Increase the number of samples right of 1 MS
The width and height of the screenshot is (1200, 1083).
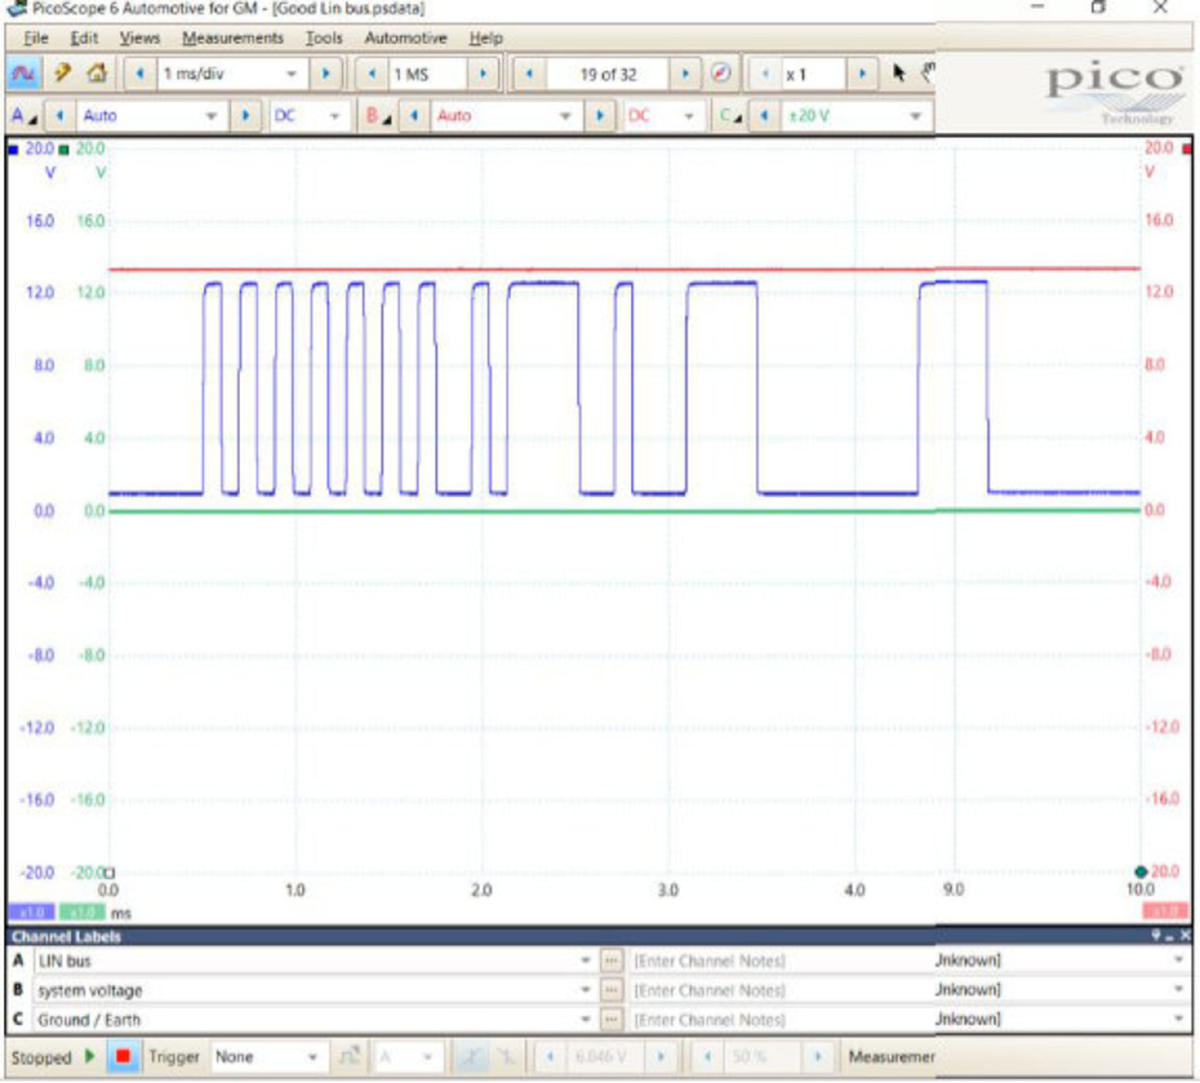coord(483,74)
